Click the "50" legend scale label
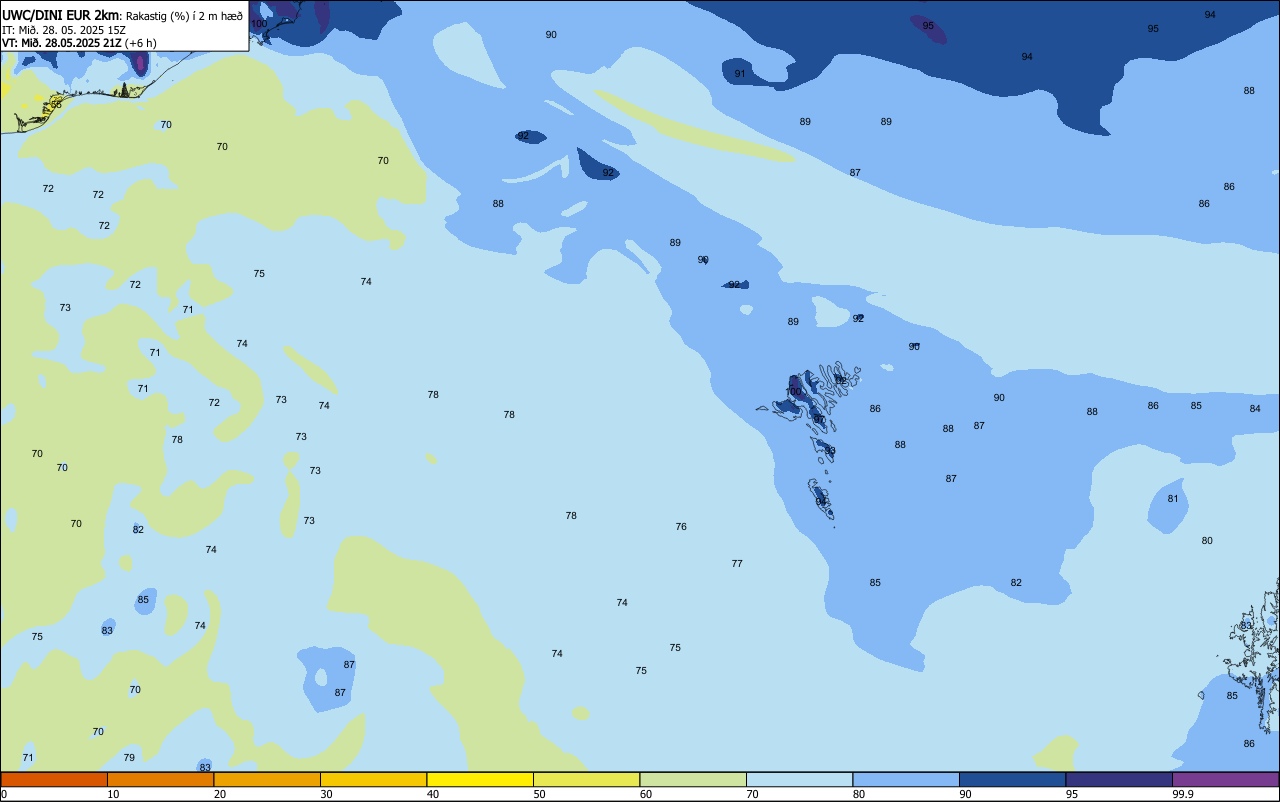 539,794
